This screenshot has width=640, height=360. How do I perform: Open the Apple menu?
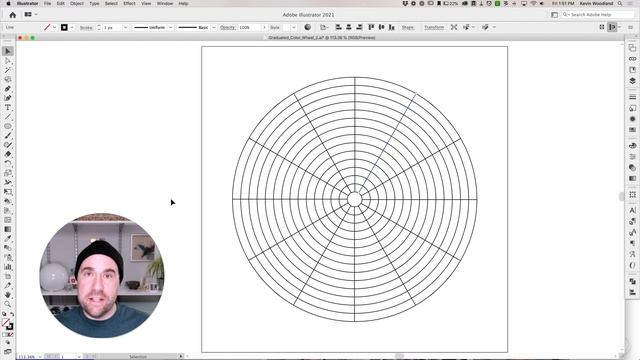coord(8,3)
